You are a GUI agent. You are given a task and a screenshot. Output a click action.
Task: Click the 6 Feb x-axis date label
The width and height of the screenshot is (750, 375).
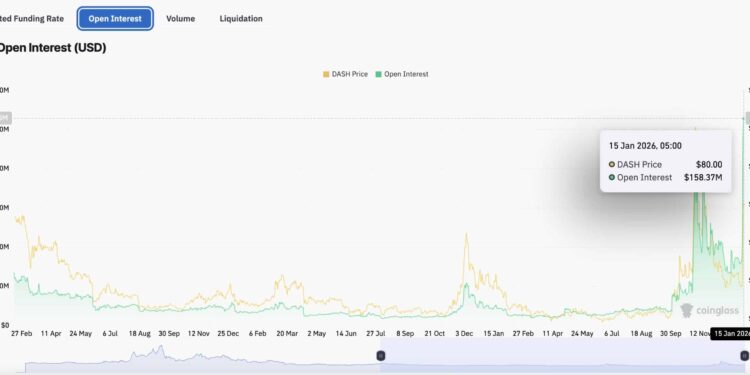coord(257,333)
